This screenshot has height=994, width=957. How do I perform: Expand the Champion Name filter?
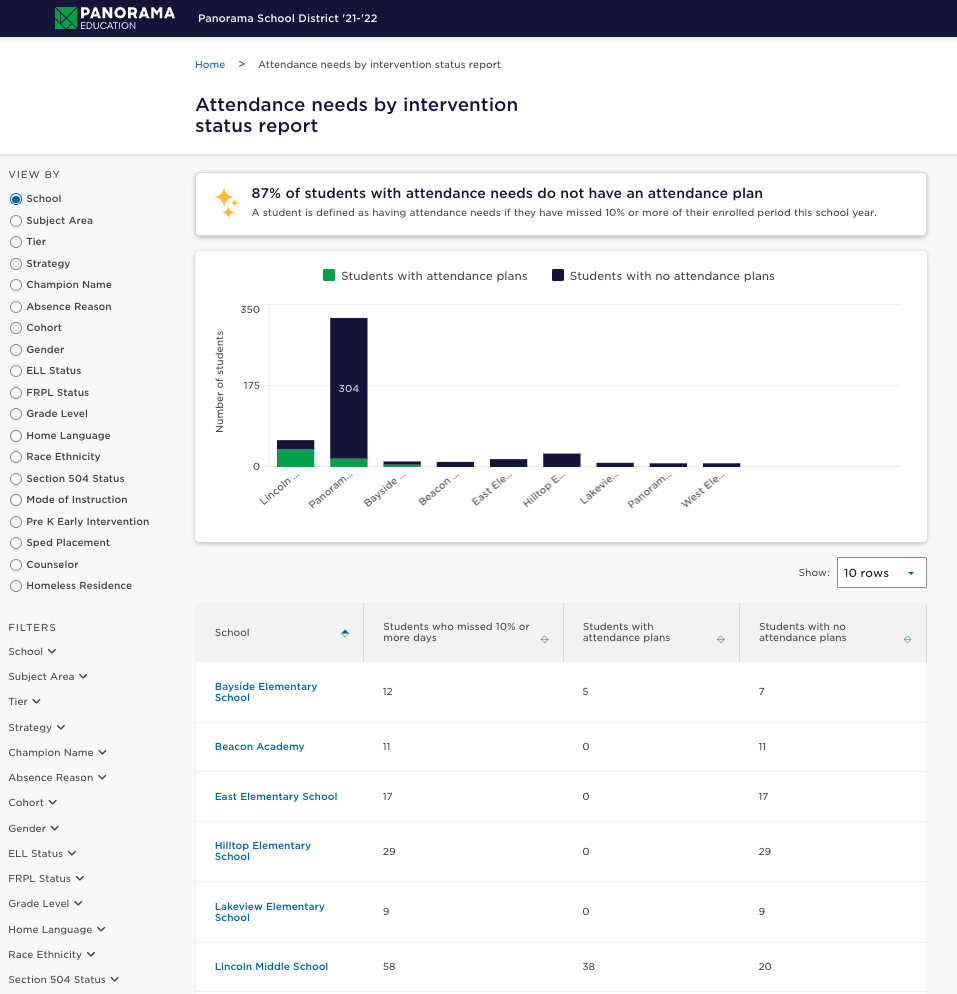click(x=58, y=752)
